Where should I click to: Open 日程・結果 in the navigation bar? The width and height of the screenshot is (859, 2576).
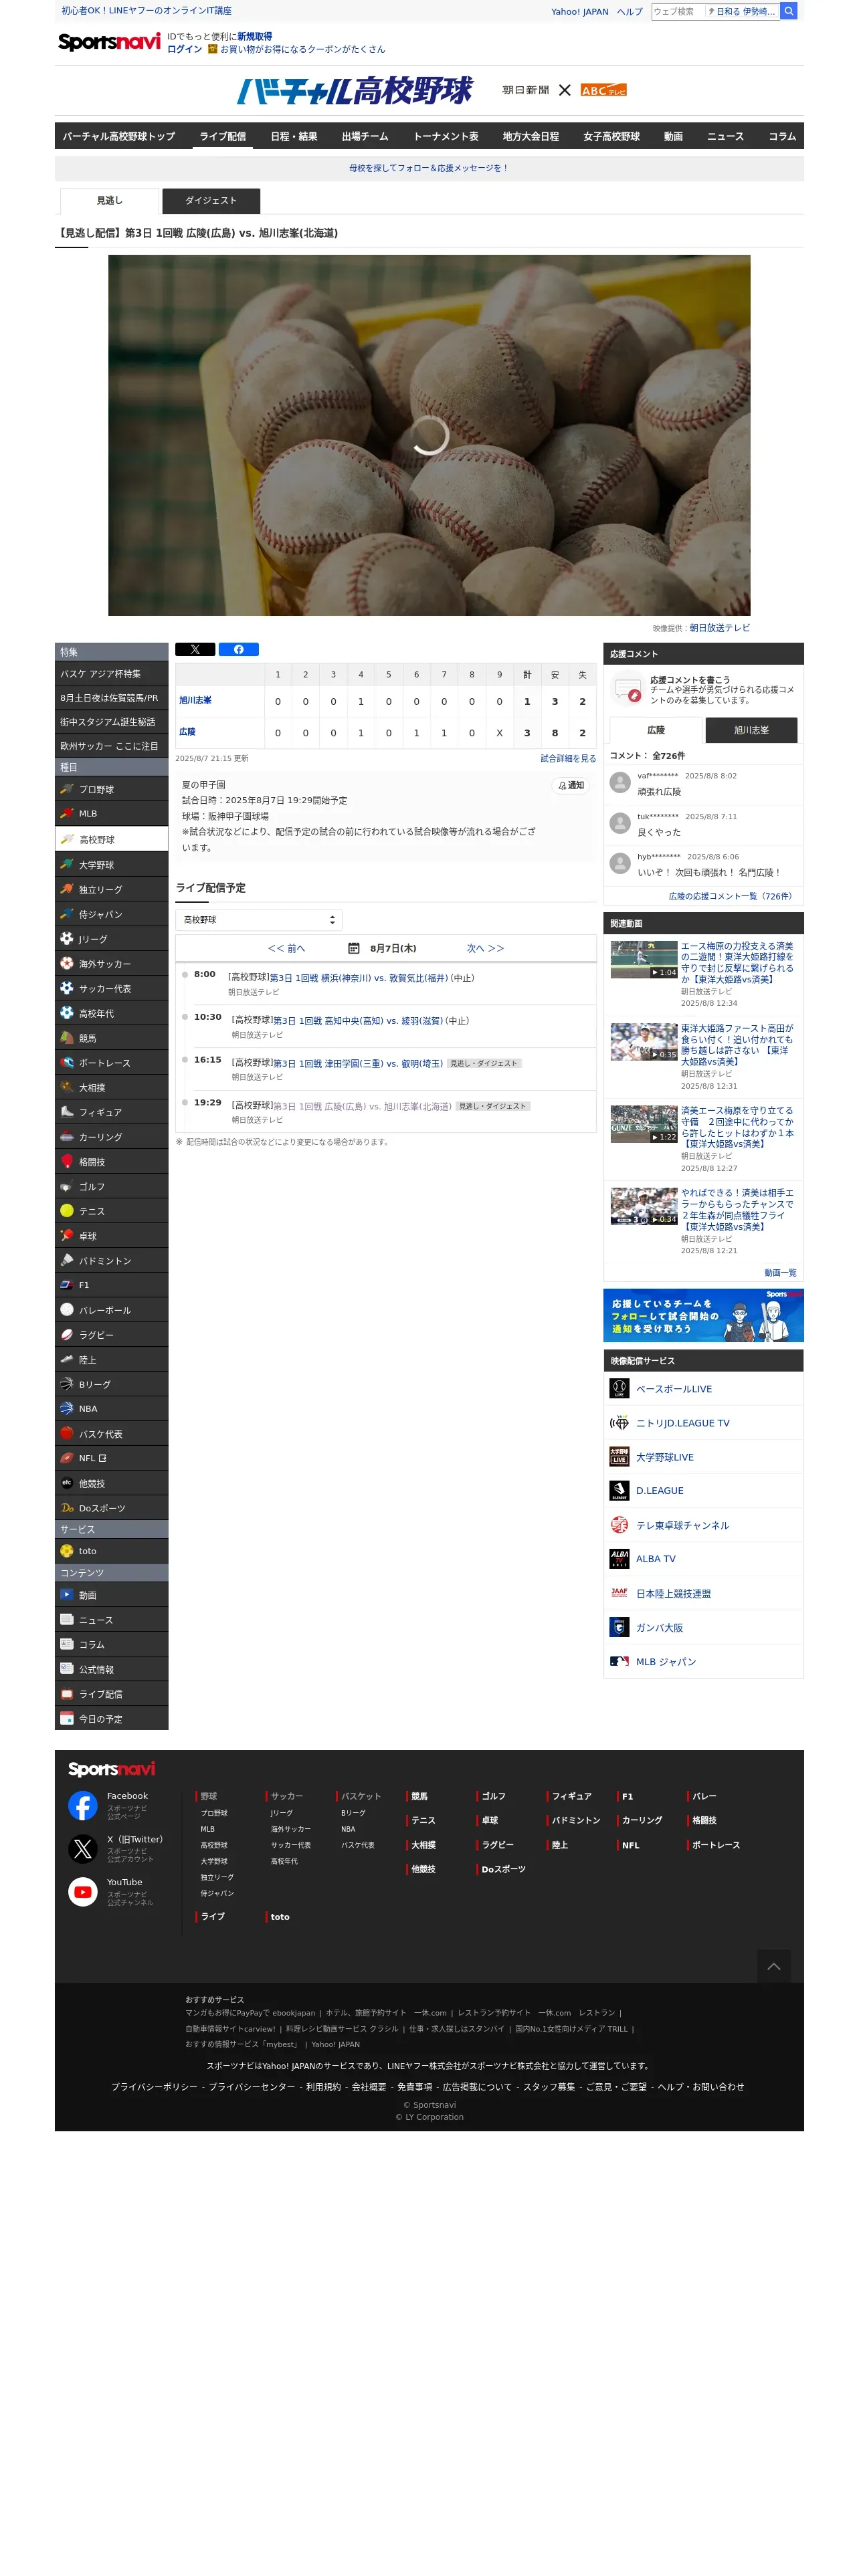click(294, 136)
